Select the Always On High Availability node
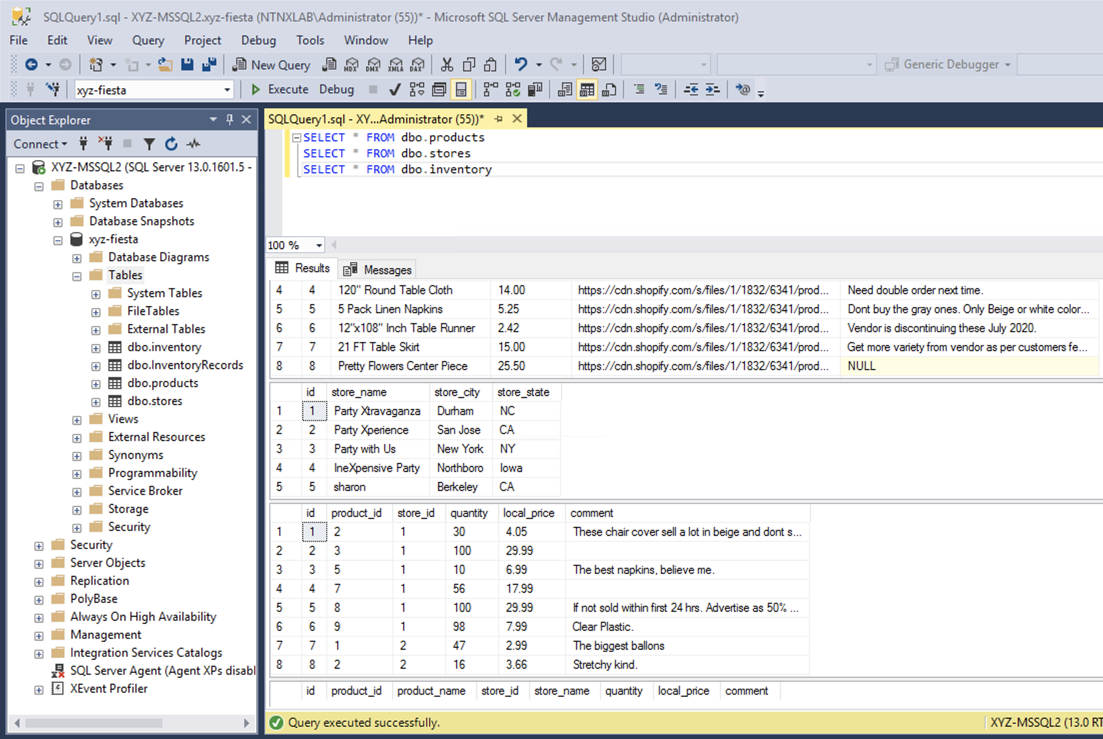Viewport: 1103px width, 739px height. tap(143, 617)
